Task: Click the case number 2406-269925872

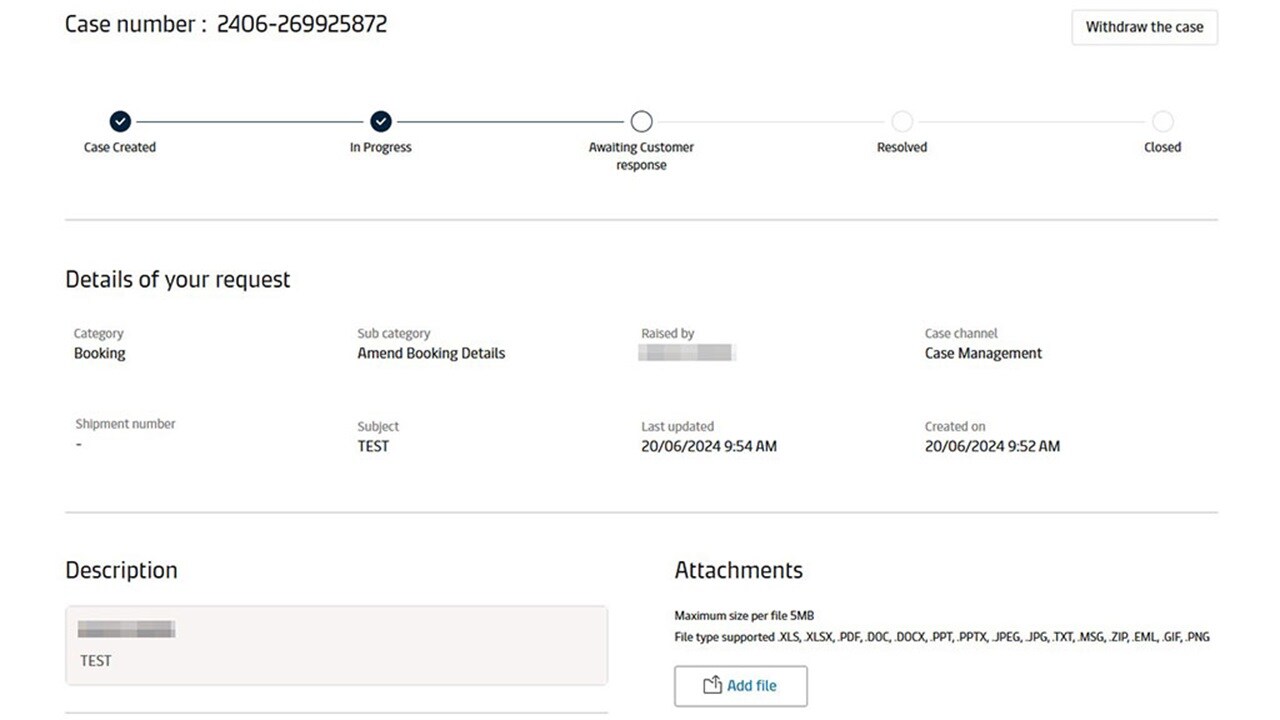Action: click(x=301, y=25)
